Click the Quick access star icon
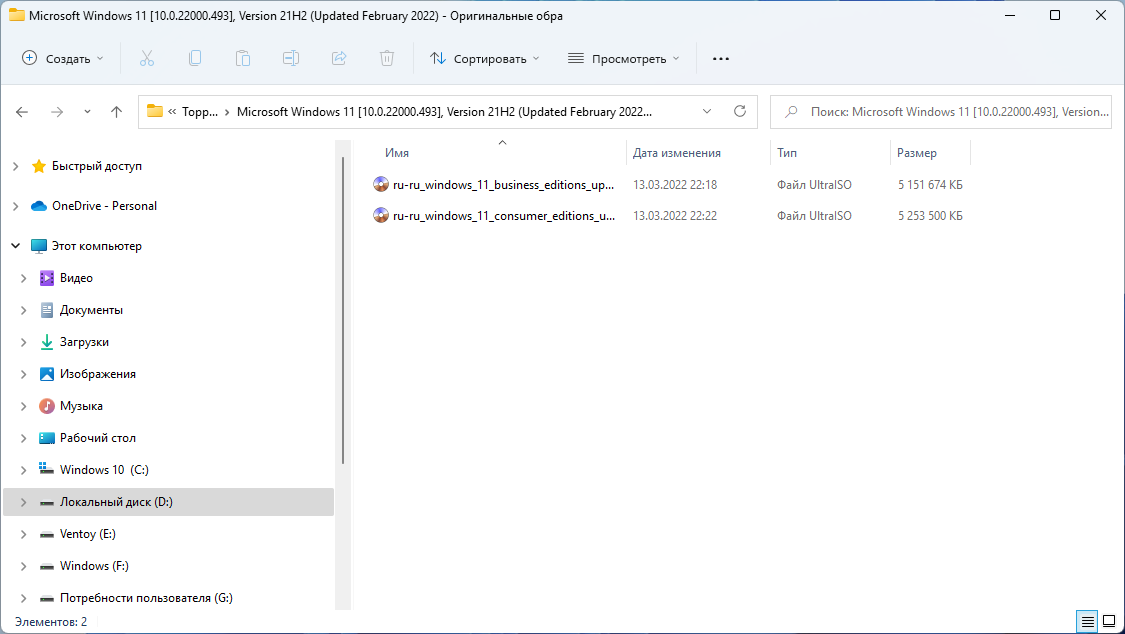Image resolution: width=1125 pixels, height=634 pixels. pyautogui.click(x=39, y=166)
